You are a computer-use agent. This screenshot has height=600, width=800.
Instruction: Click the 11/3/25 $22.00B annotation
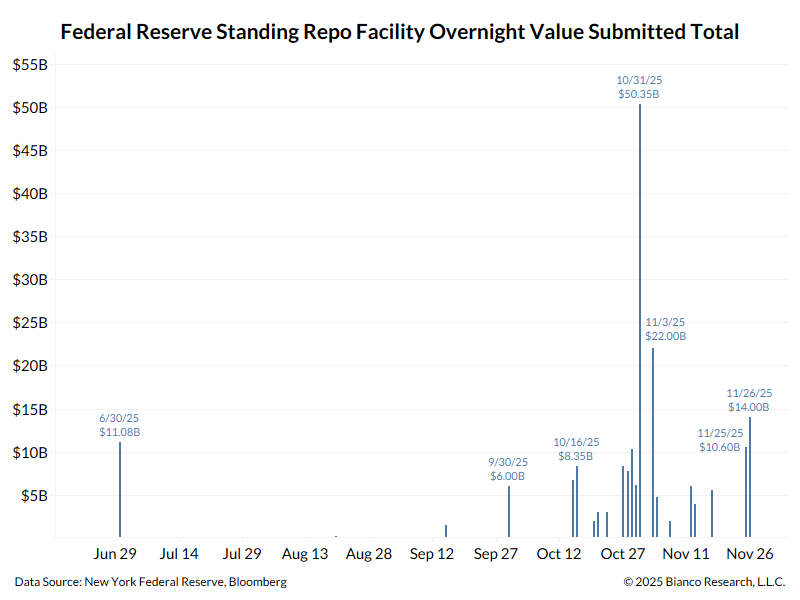coord(667,330)
